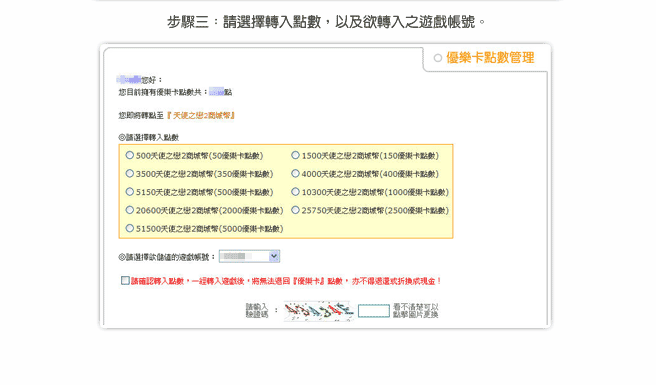
Task: Pick 5150 商城幣 (500優樂卡點數) option
Action: click(130, 192)
